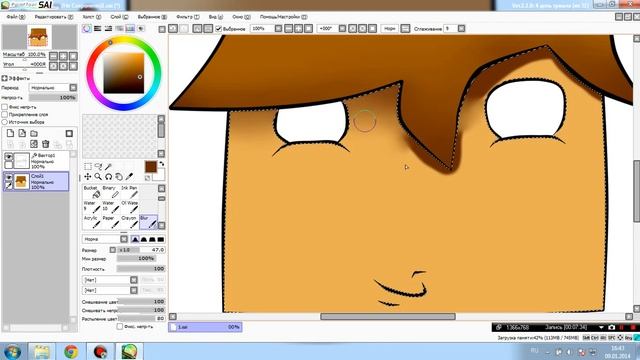
Task: Select the Binary pen tool
Action: click(111, 192)
